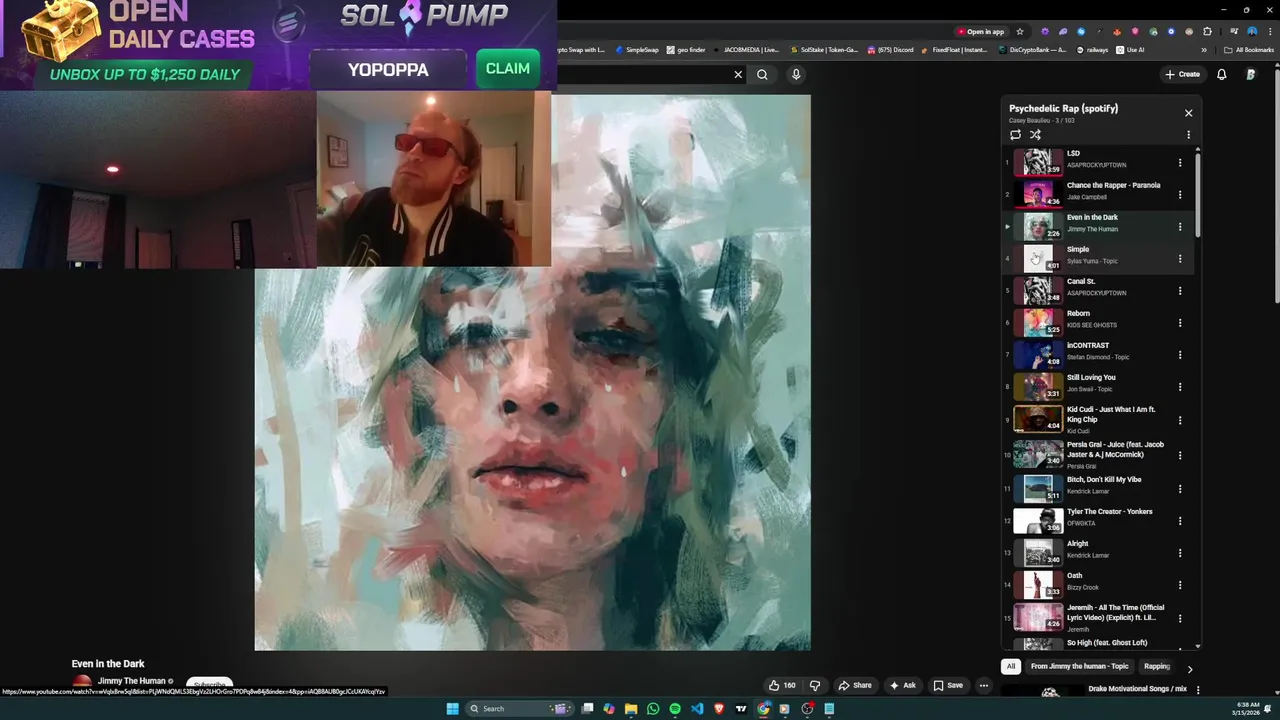The height and width of the screenshot is (720, 1280).
Task: Select Bitch, Don't Kill My Vibe
Action: coord(1097,488)
